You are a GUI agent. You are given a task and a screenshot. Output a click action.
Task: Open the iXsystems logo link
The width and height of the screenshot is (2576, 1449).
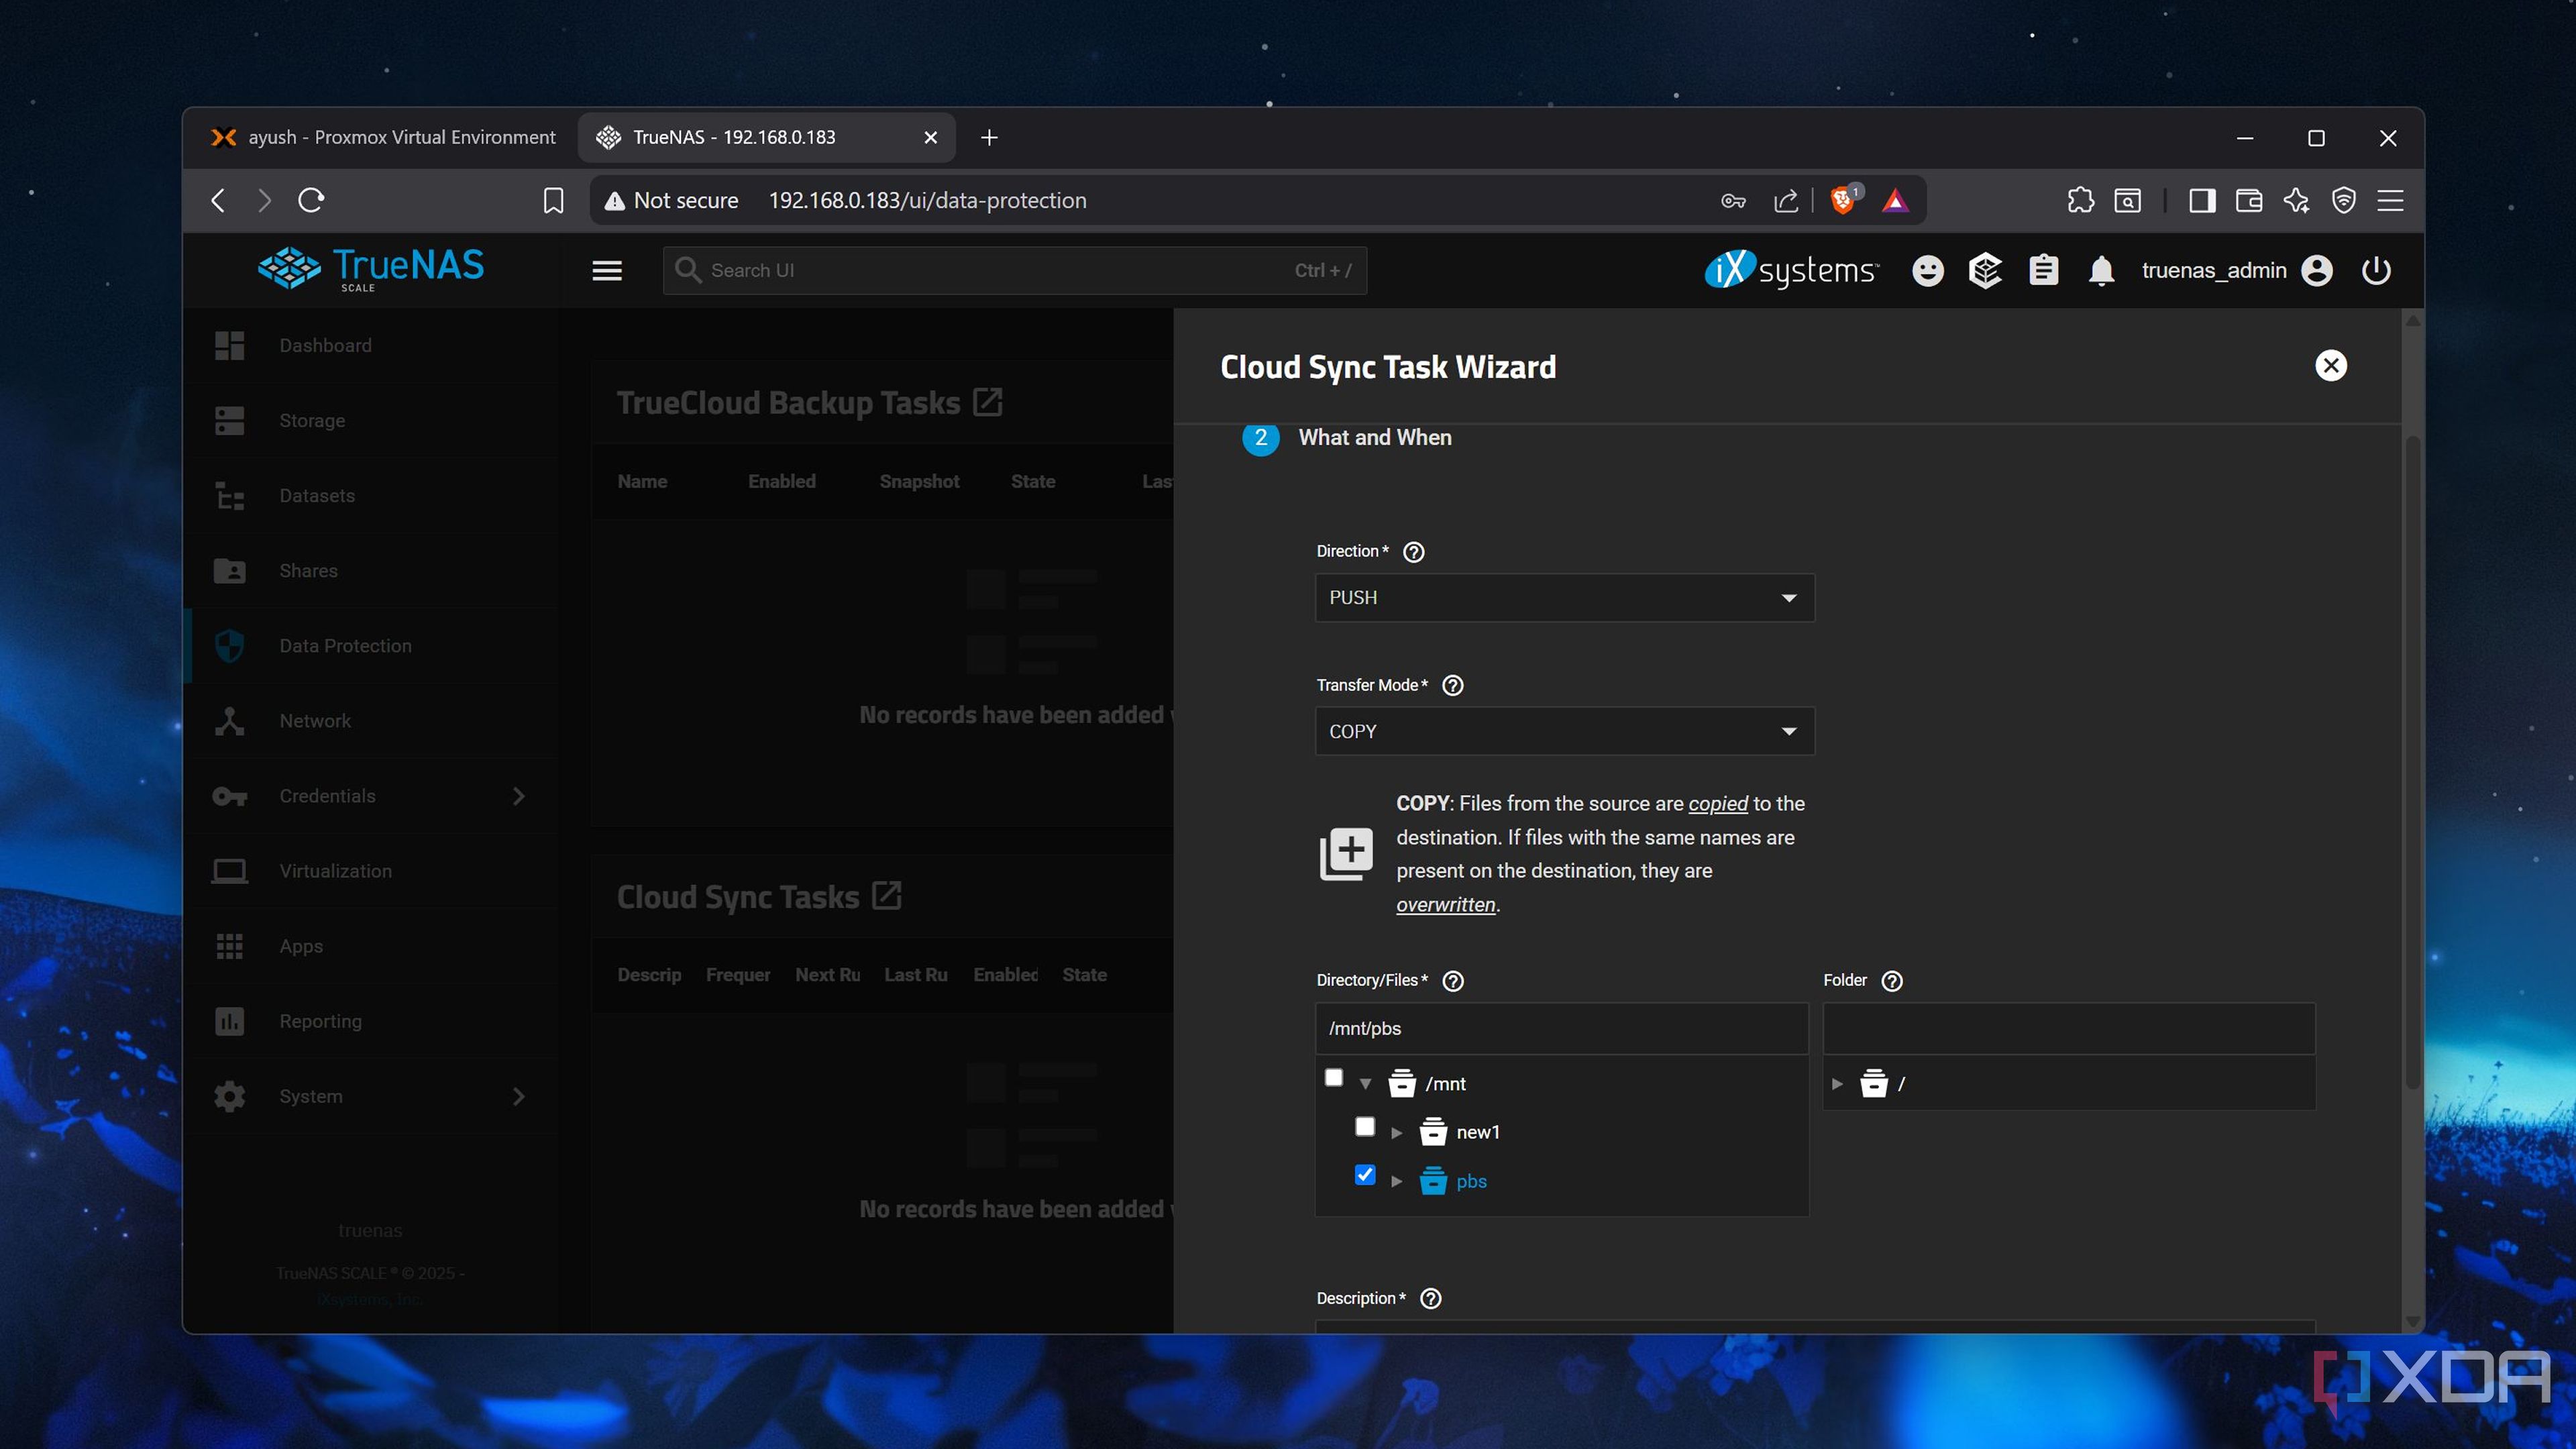click(1791, 269)
